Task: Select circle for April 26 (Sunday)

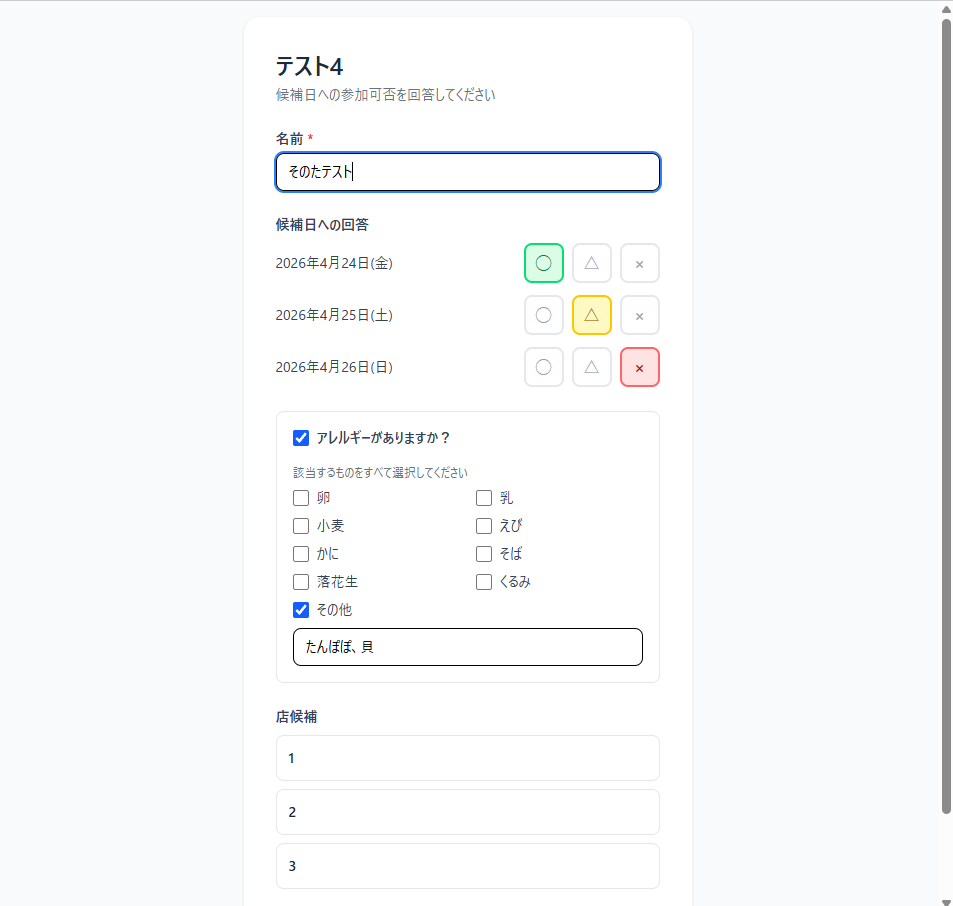Action: coord(544,367)
